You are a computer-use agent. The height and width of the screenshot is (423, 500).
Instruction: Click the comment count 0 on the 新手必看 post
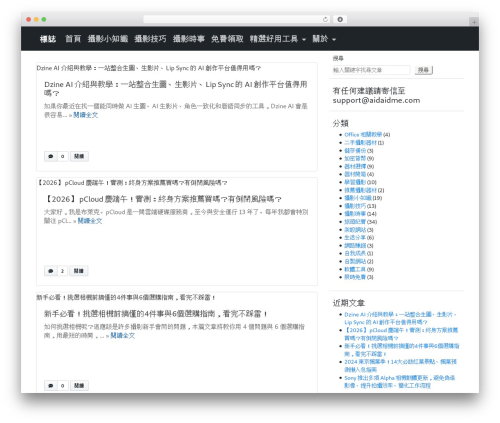click(x=63, y=386)
